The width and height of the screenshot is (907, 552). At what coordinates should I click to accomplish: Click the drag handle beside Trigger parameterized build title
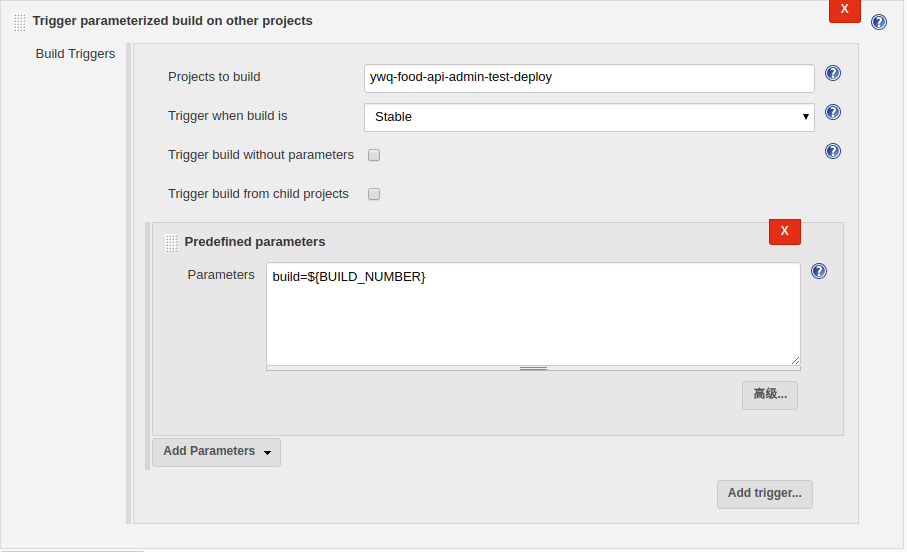20,22
